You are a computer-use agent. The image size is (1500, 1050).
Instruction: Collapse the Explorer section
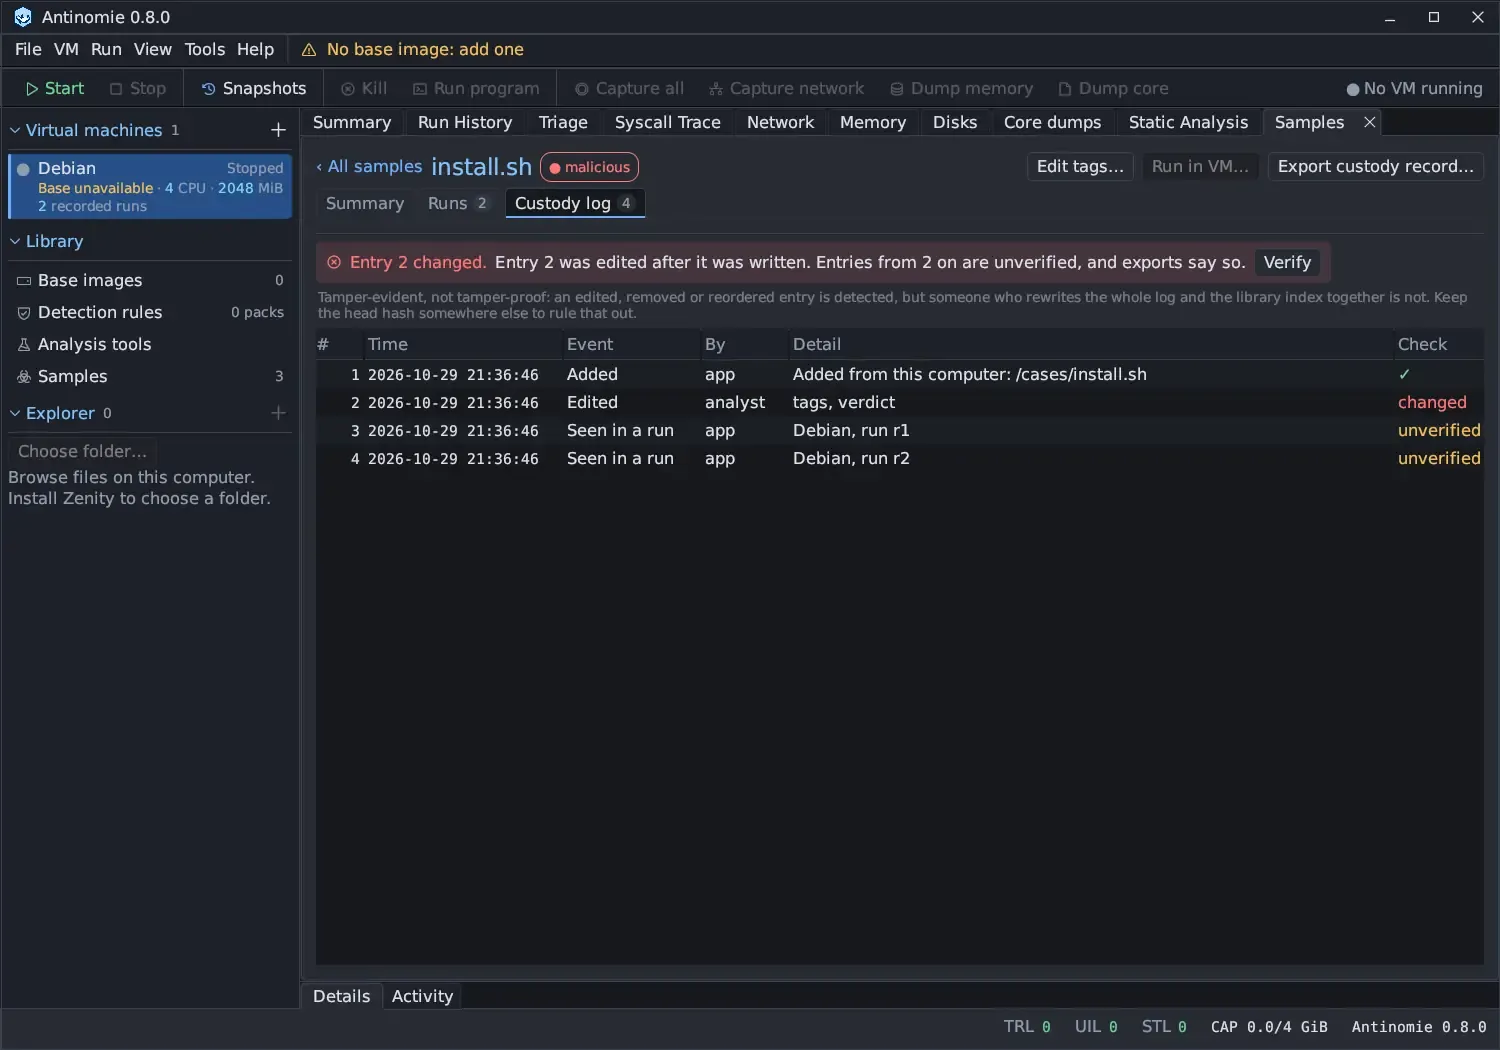(15, 413)
